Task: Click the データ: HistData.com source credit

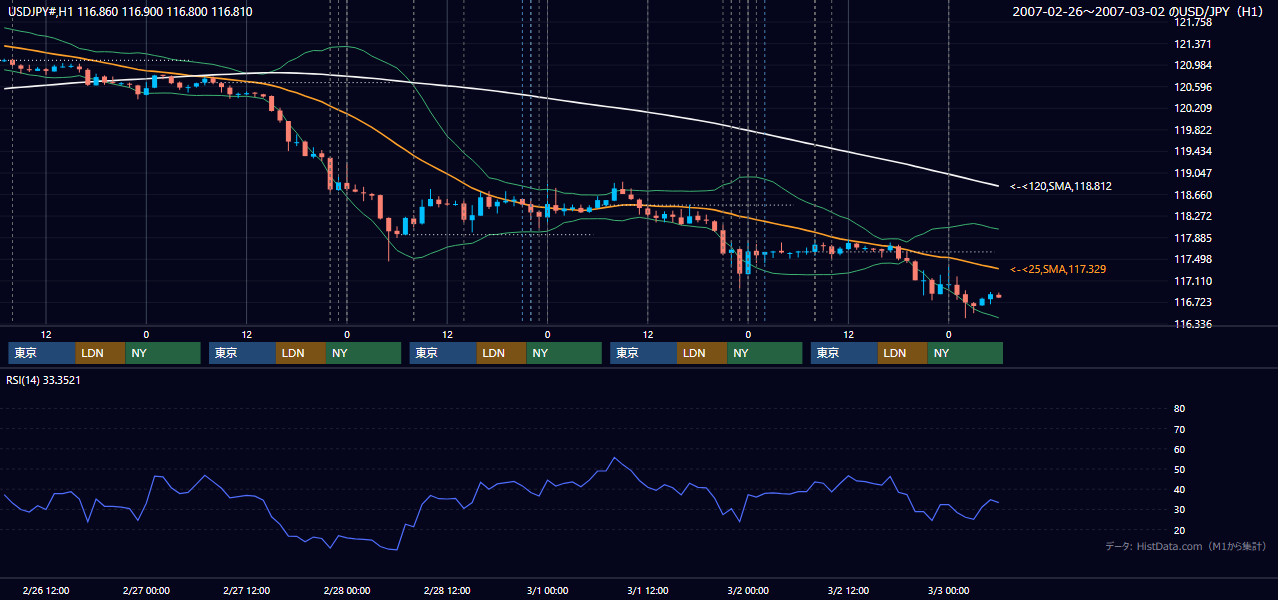Action: click(x=1186, y=546)
